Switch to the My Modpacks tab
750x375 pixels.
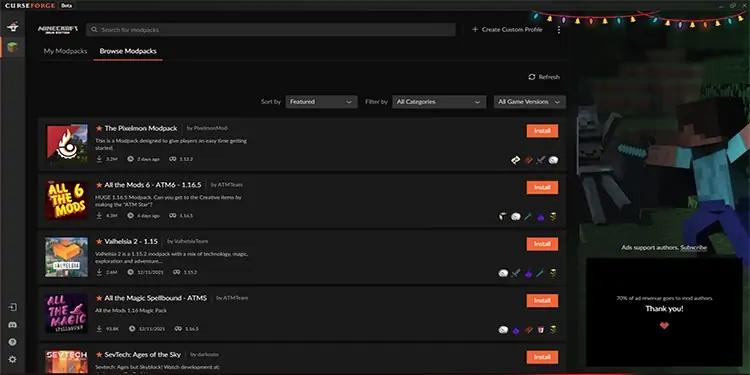65,51
